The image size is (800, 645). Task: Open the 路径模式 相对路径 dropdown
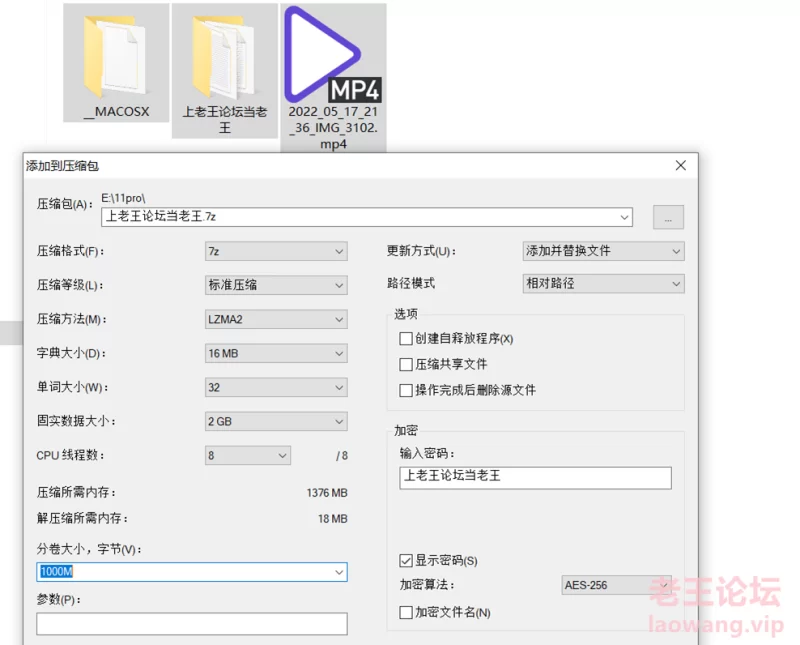604,283
